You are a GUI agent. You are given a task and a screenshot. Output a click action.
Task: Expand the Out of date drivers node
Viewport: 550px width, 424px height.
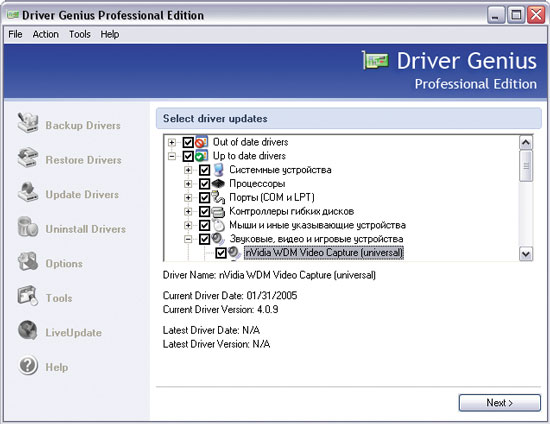pos(172,142)
